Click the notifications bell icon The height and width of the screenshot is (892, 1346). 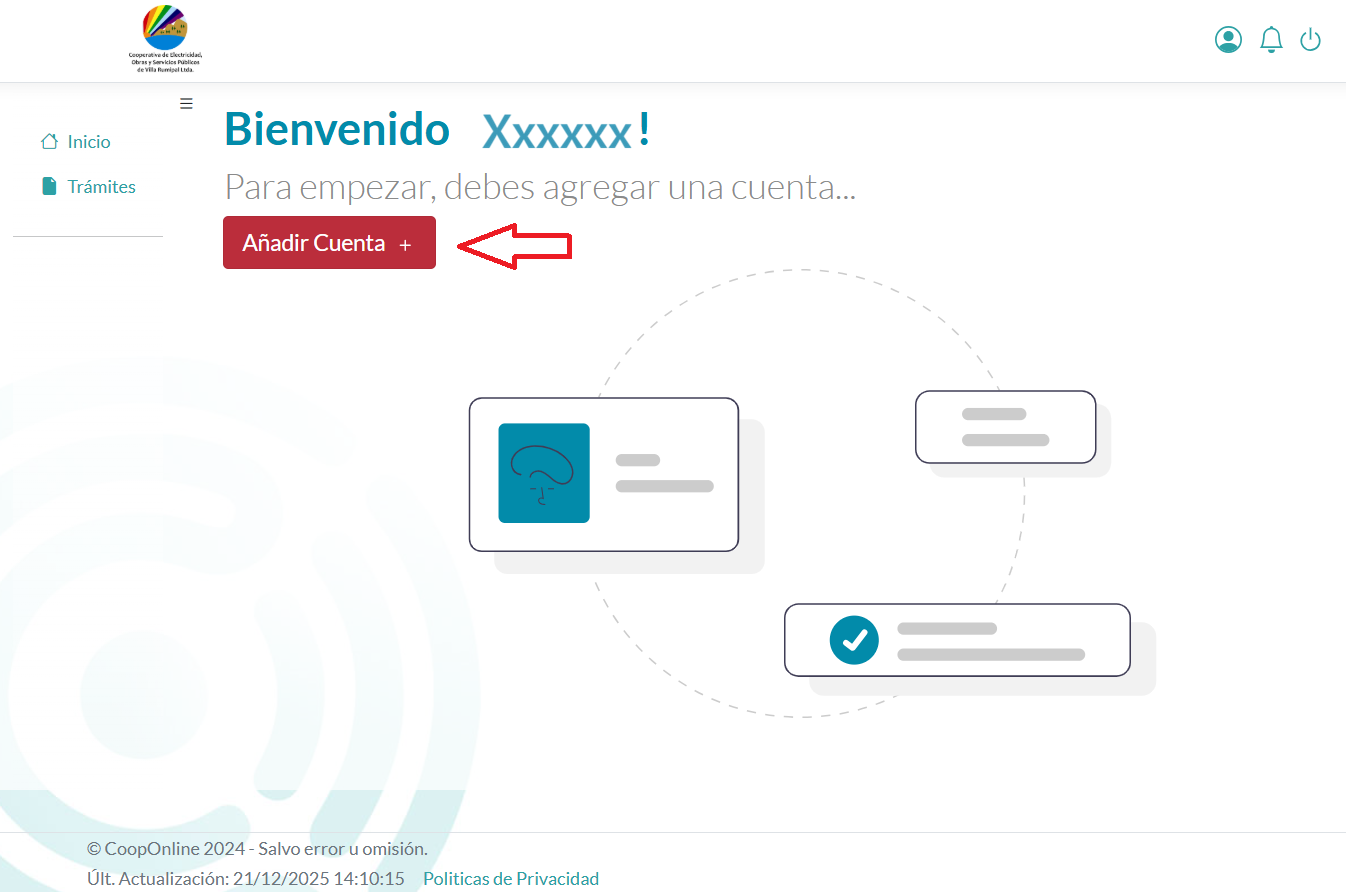pos(1271,40)
